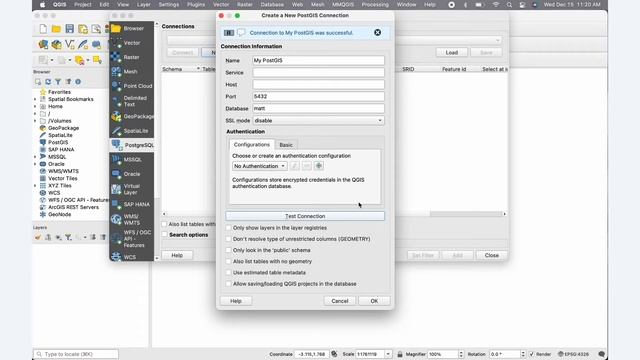Expand the XYZ Tiles tree item

(x=35, y=186)
